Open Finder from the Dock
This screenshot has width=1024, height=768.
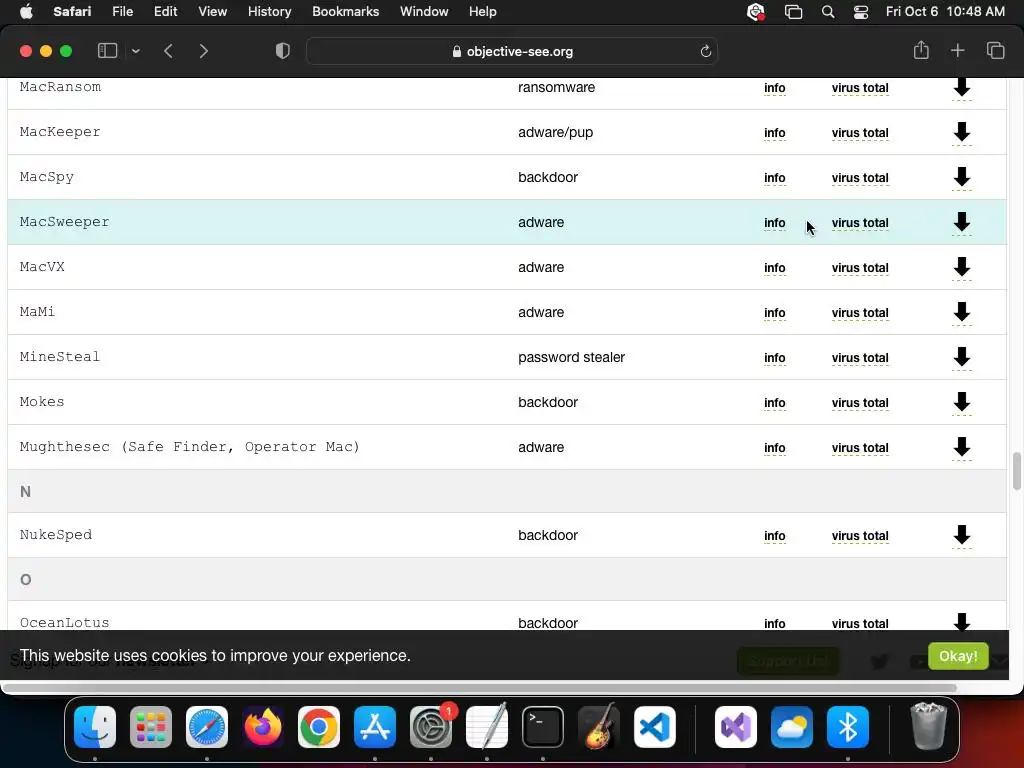point(95,727)
